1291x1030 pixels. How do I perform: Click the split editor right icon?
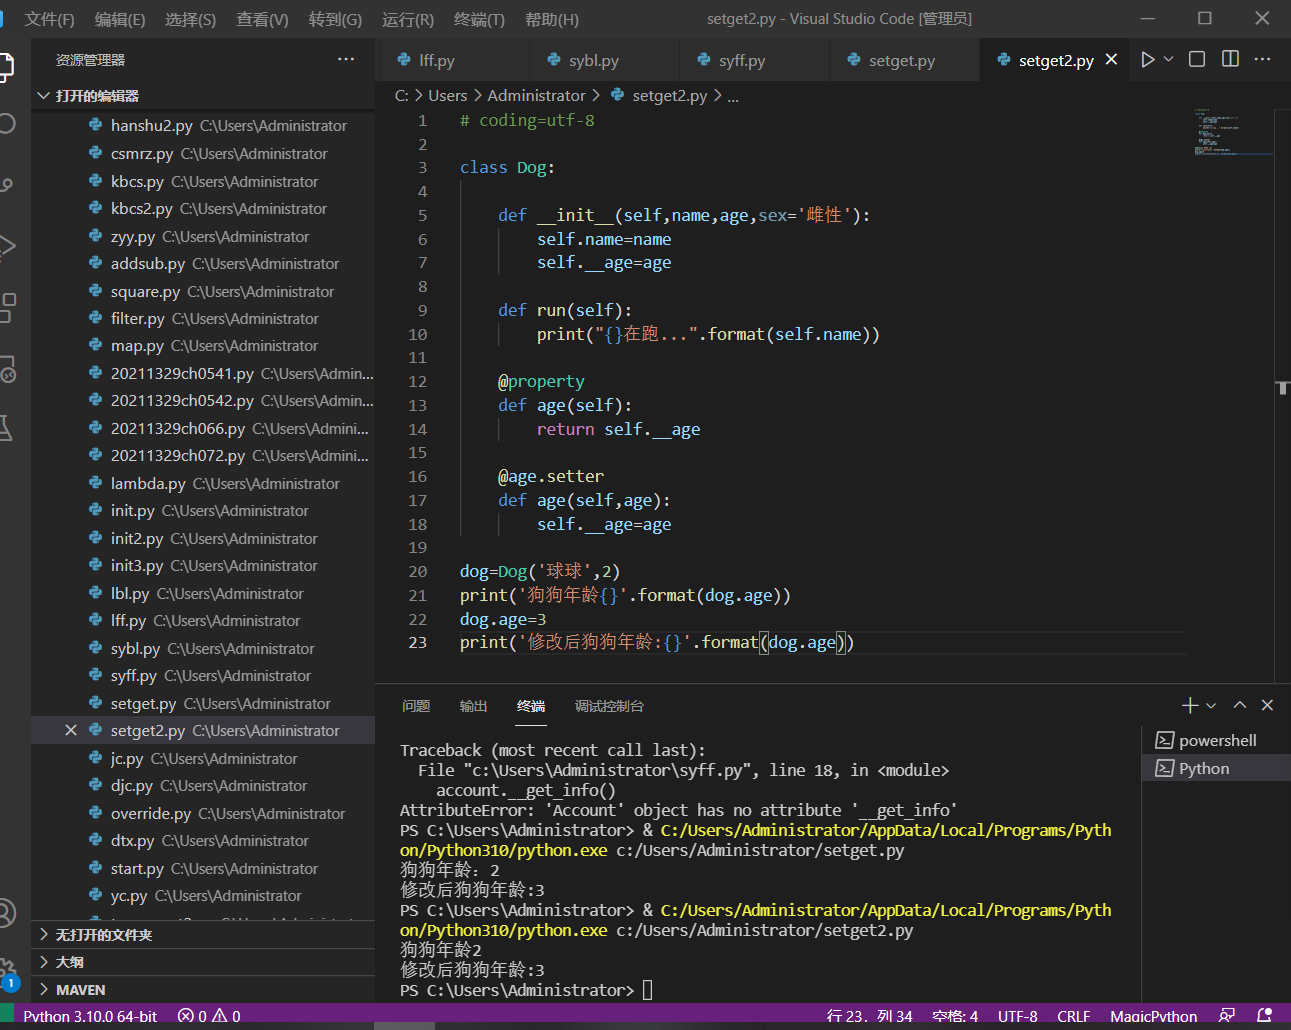(1230, 60)
